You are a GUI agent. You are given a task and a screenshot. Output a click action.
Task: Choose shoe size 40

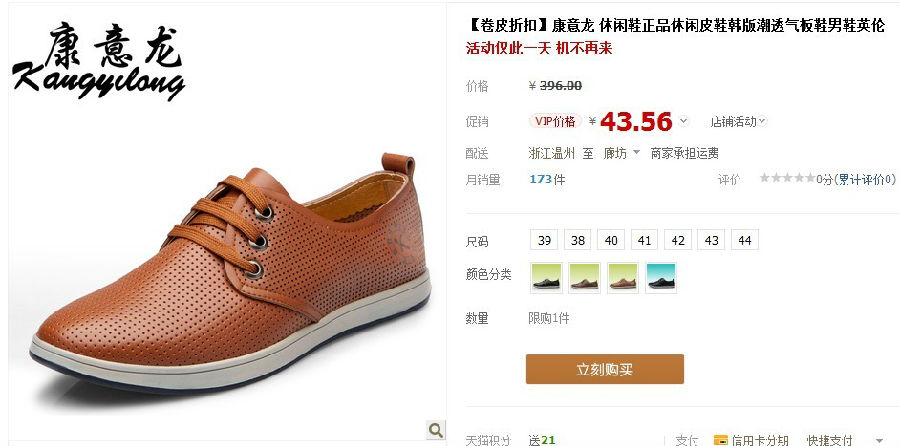(x=611, y=240)
